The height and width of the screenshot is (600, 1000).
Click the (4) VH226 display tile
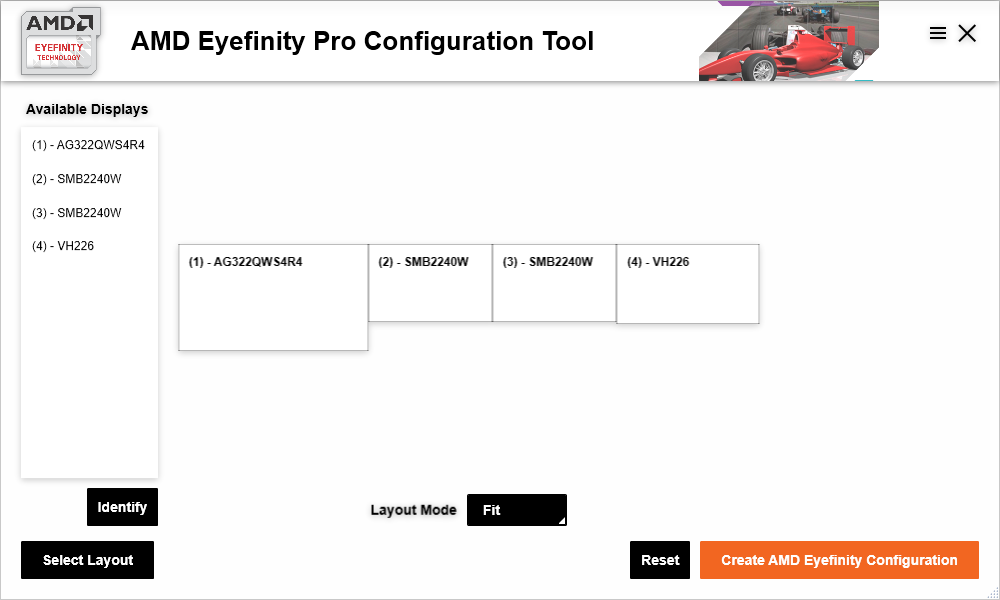click(688, 284)
